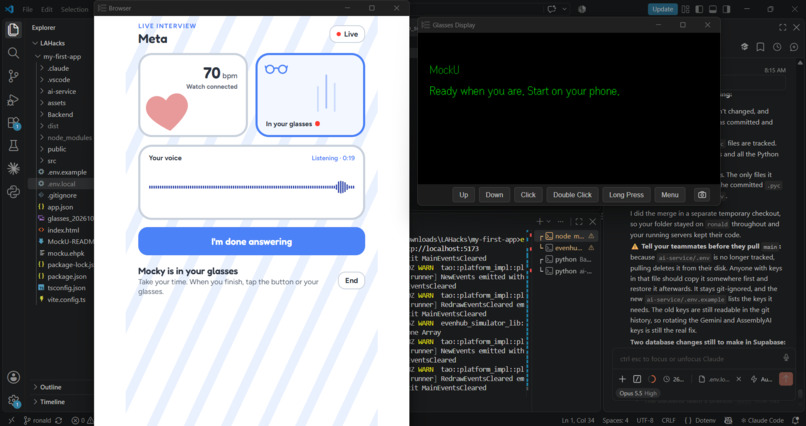Open Edit menu

point(47,9)
